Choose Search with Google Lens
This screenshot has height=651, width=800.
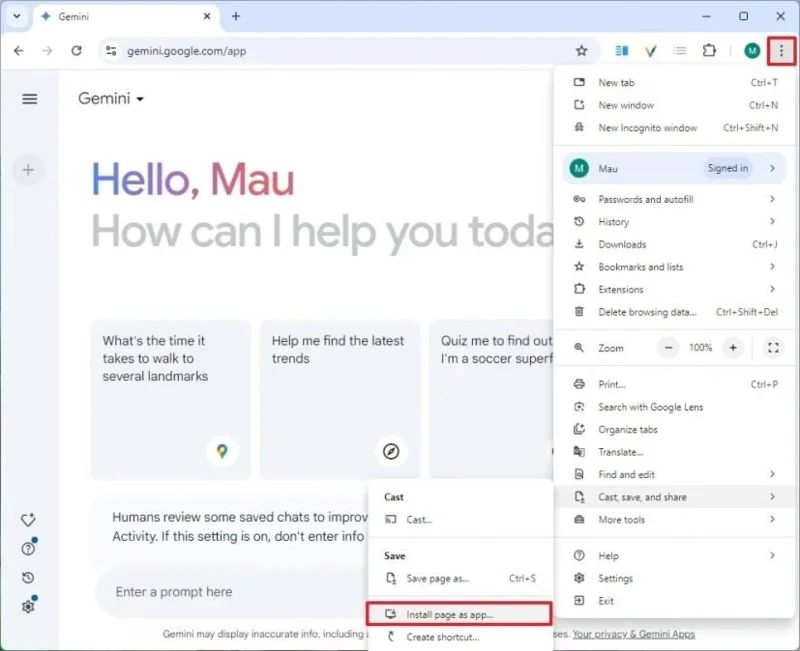pyautogui.click(x=674, y=407)
